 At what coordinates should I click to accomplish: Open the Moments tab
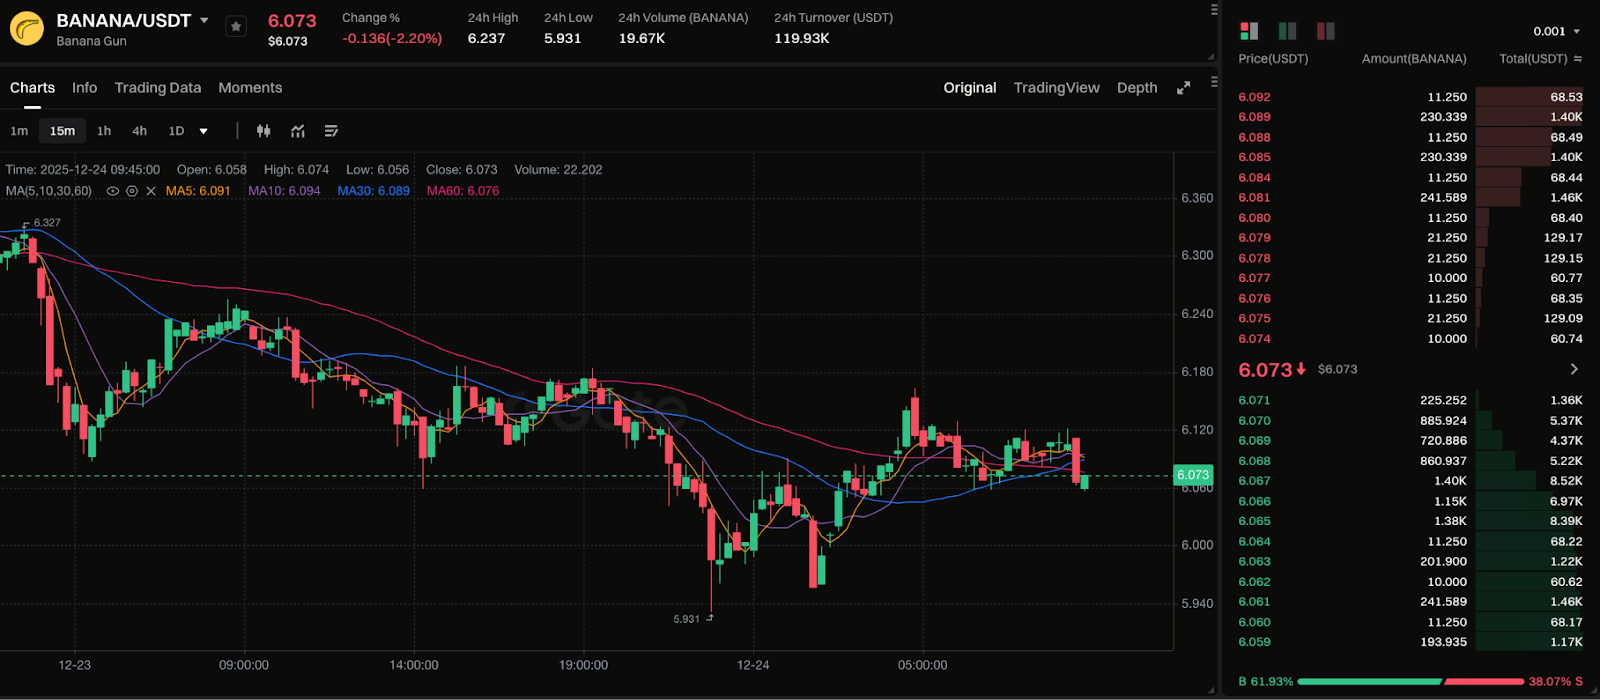click(250, 88)
